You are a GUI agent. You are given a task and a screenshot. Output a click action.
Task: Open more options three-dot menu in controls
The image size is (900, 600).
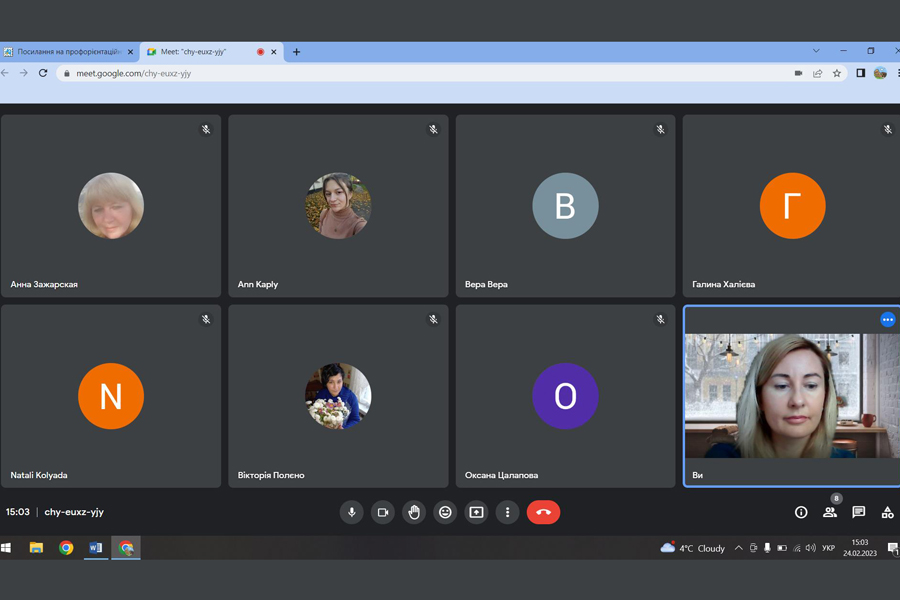(x=507, y=512)
